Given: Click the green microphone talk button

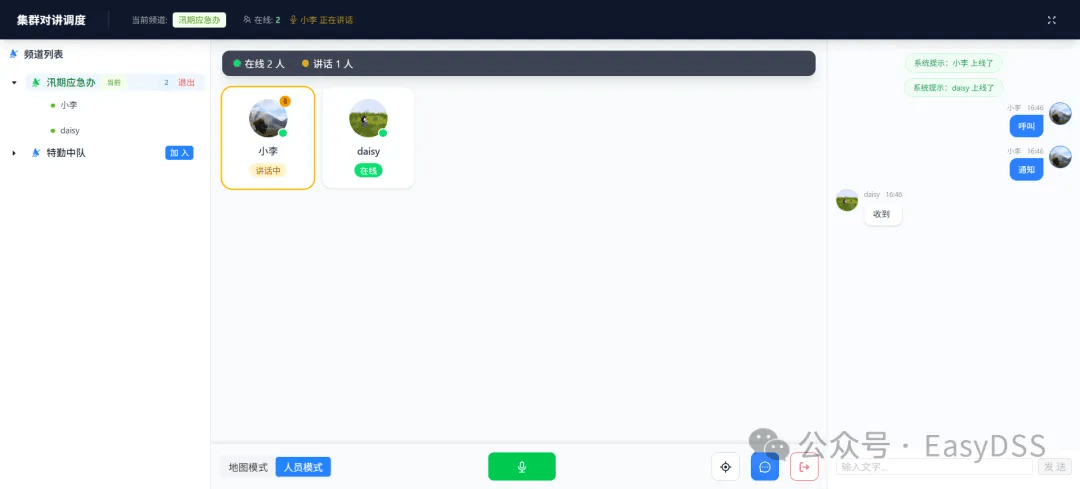Looking at the screenshot, I should point(521,466).
